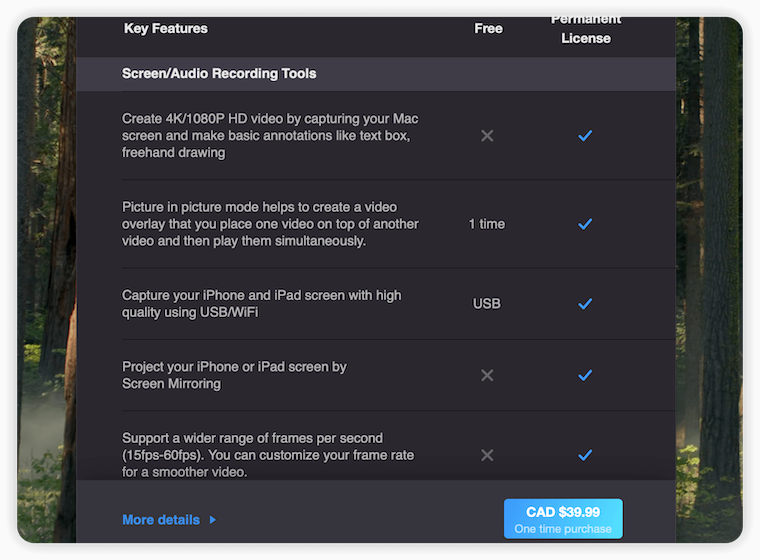Click the '1 time' label in Free column
This screenshot has height=560, width=760.
[487, 224]
